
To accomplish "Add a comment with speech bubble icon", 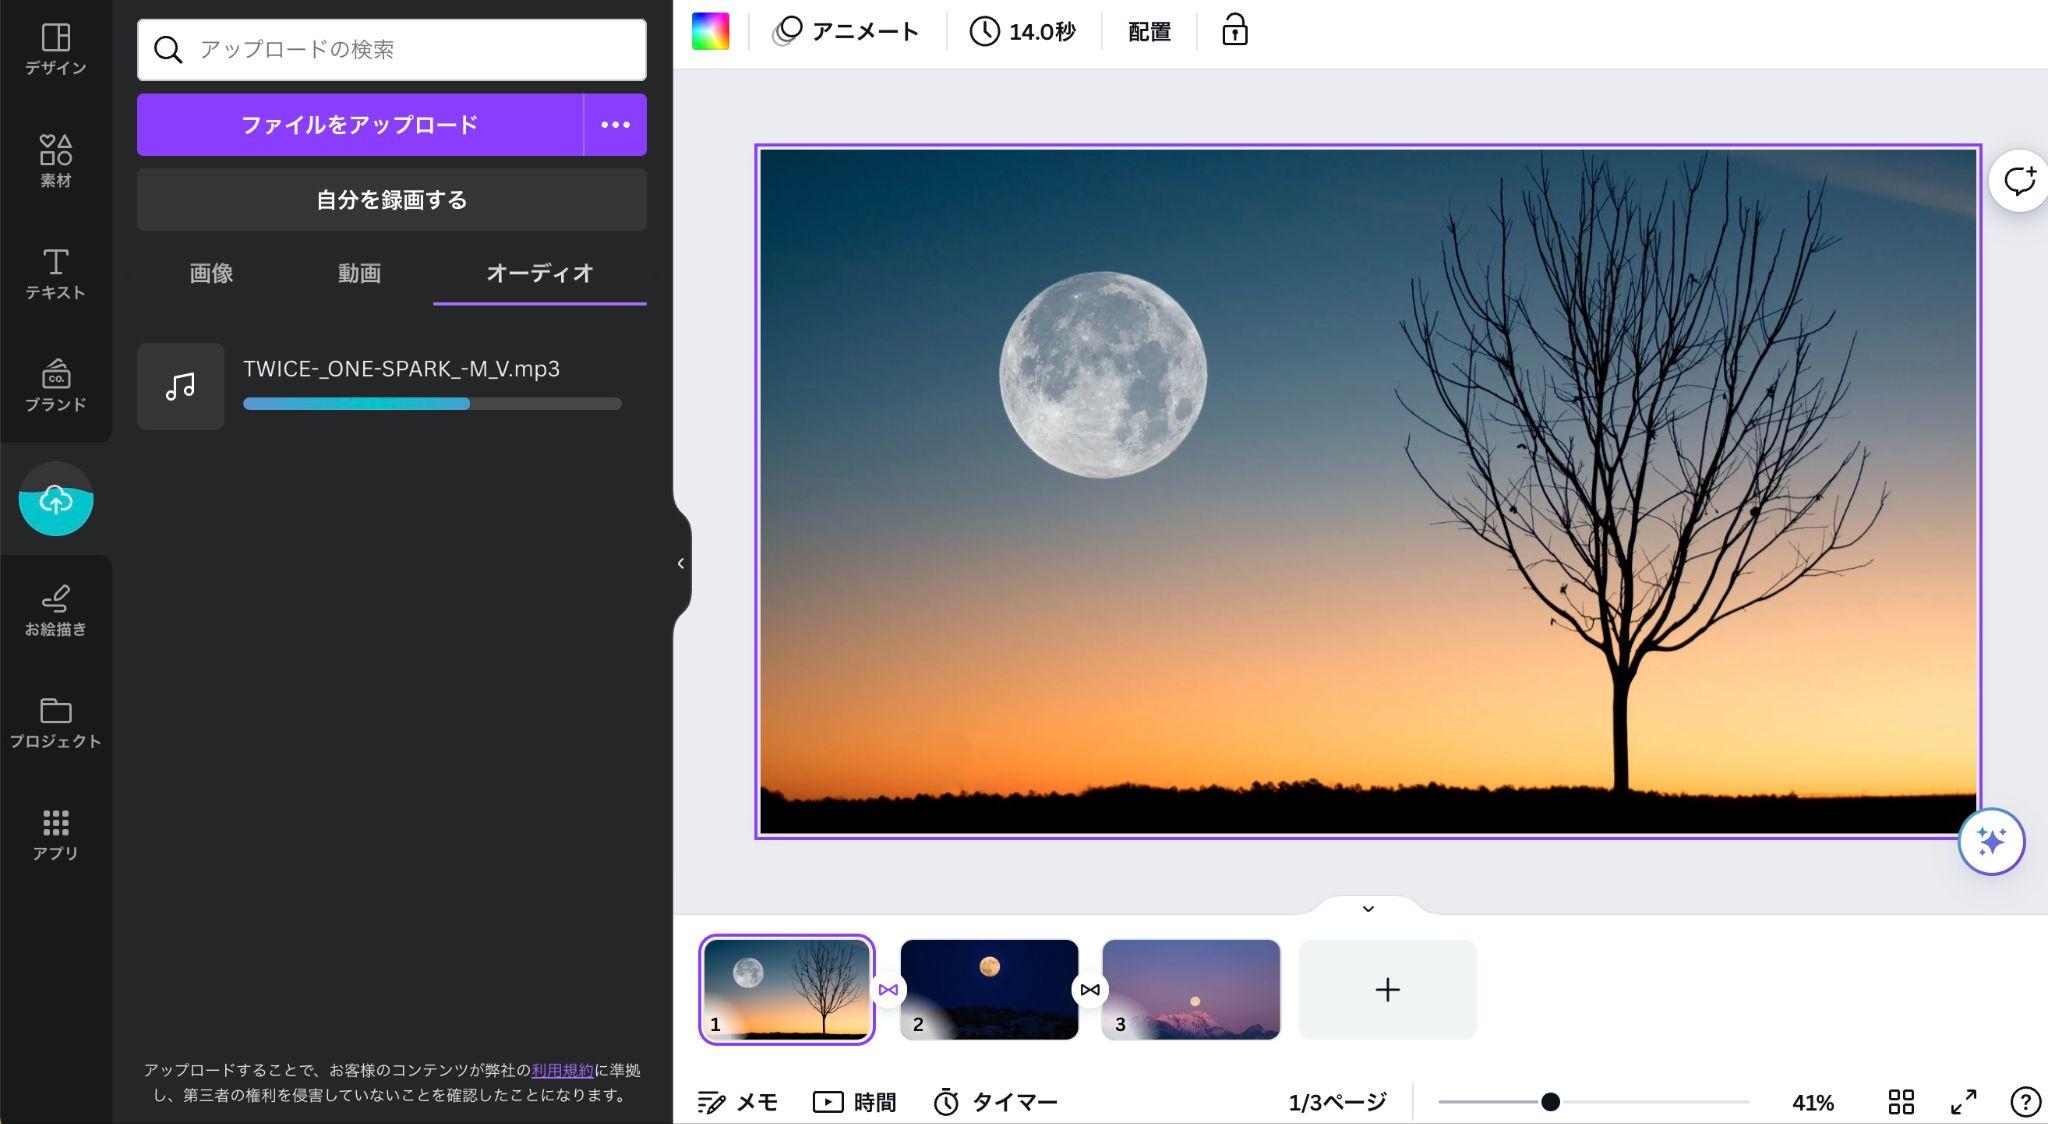I will tap(2019, 181).
